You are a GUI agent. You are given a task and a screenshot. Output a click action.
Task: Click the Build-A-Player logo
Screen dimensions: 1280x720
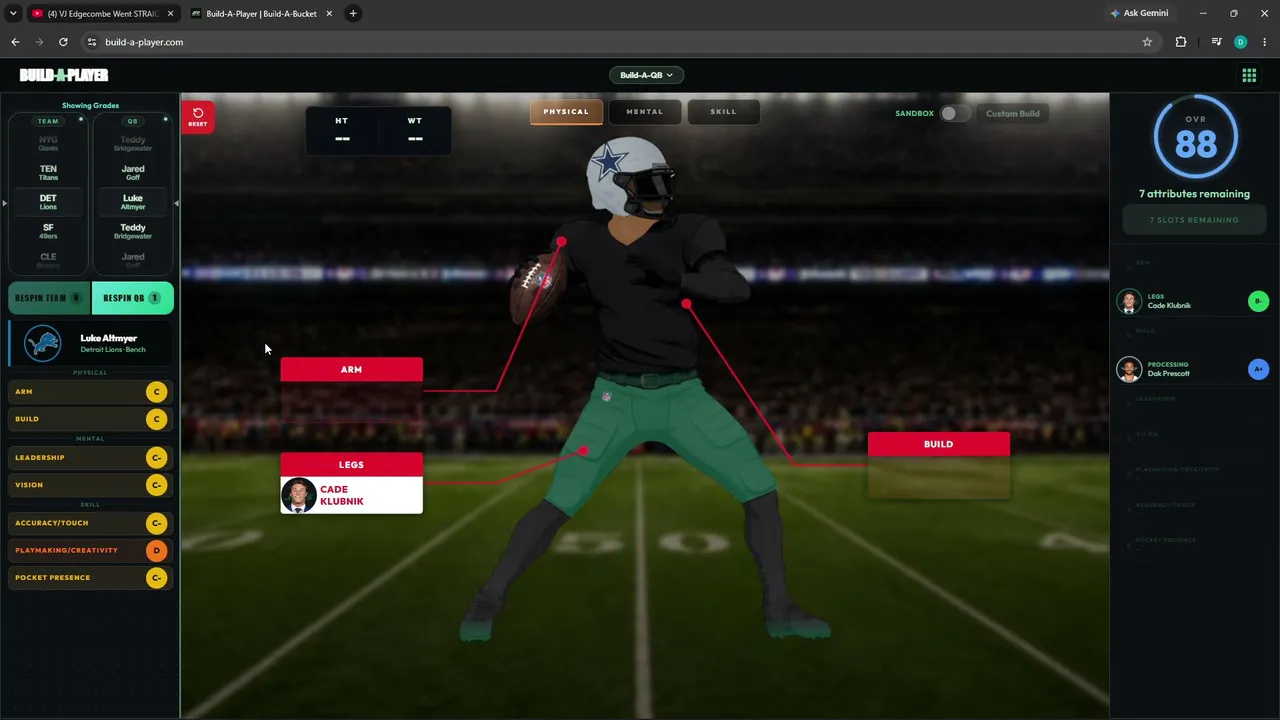coord(64,75)
